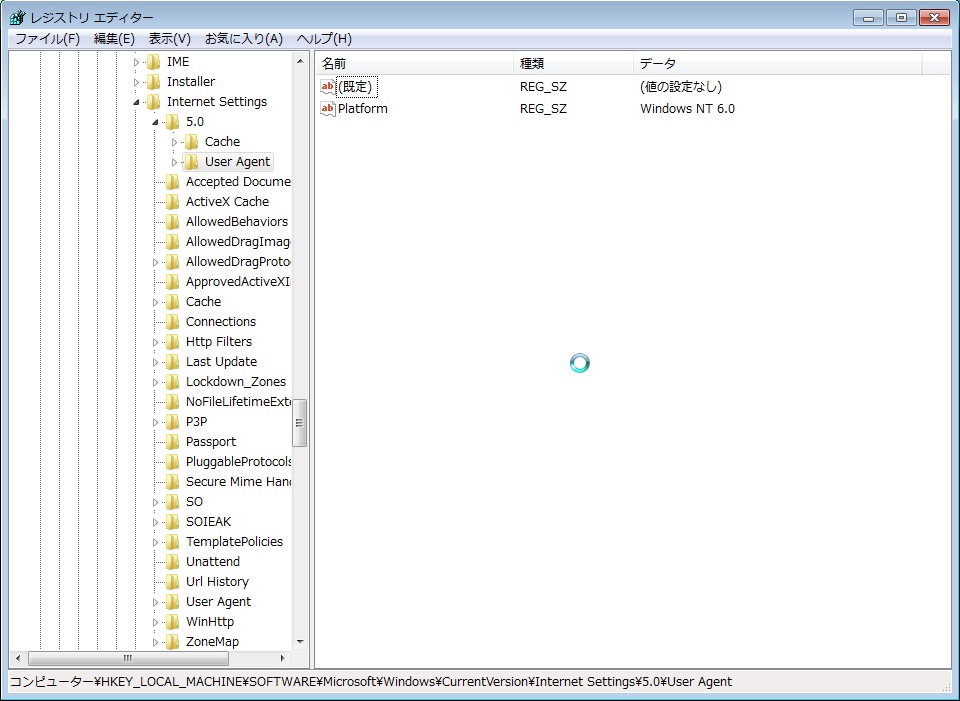Open the 編集(E) menu
Screen dimensions: 960x701
coord(114,39)
